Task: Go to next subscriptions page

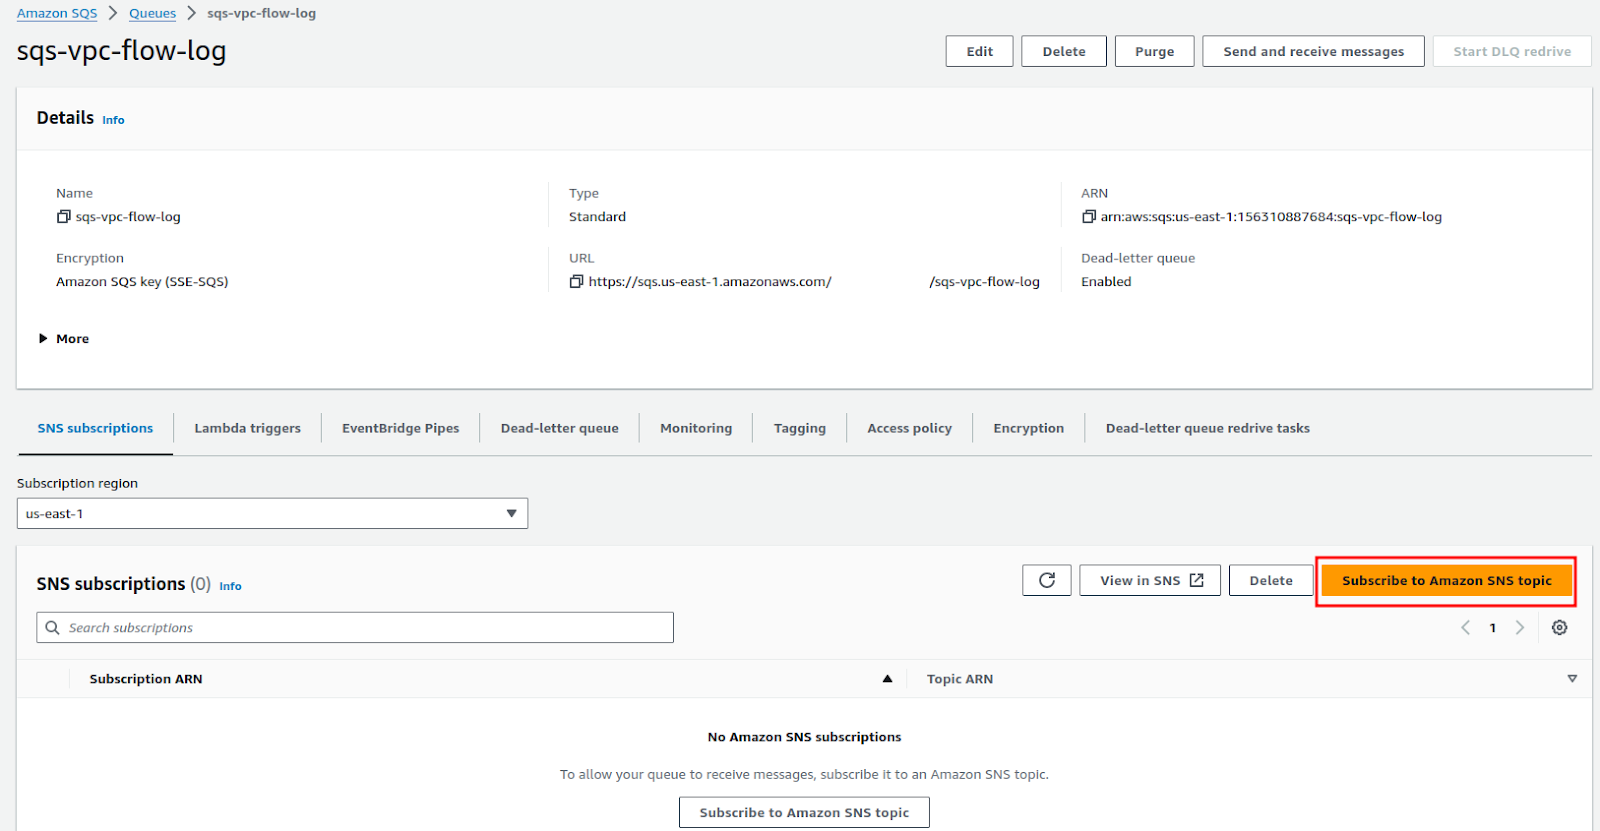Action: point(1520,628)
